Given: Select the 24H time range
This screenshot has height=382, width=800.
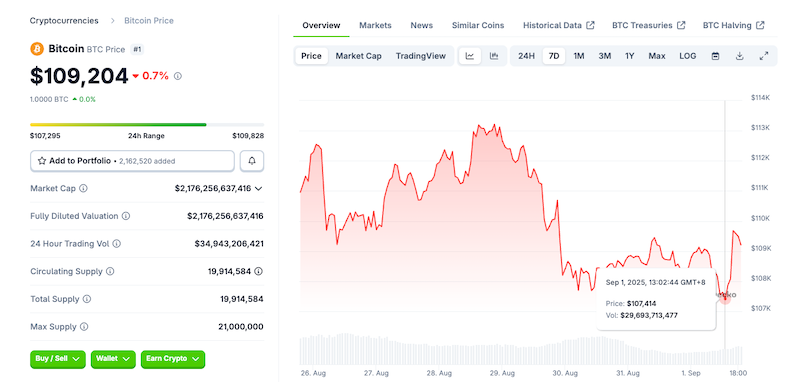Looking at the screenshot, I should (526, 56).
